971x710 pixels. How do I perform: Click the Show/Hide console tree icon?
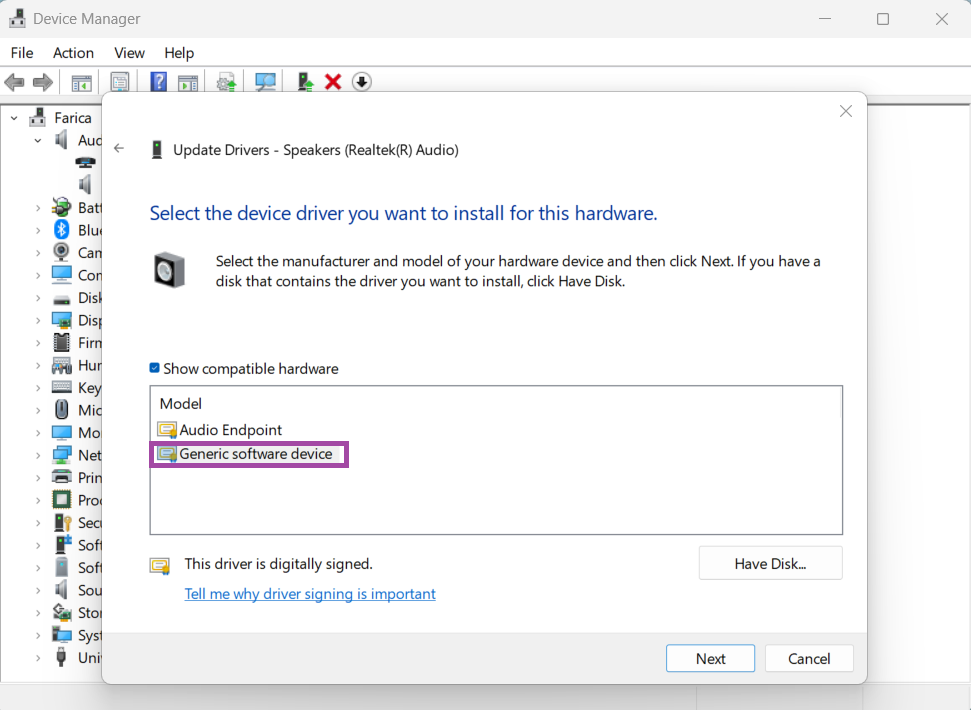point(82,82)
